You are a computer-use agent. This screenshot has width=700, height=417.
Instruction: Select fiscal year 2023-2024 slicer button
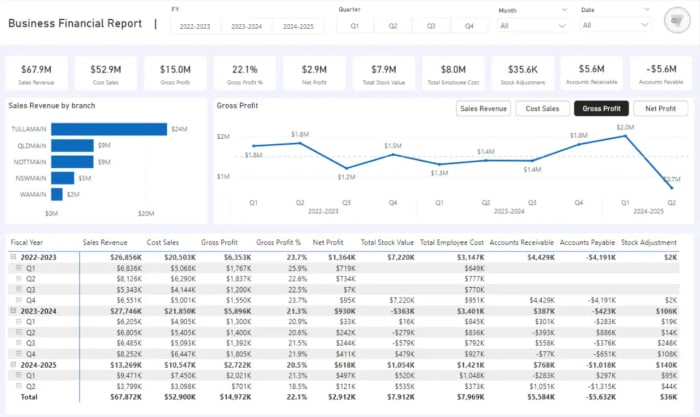[246, 26]
